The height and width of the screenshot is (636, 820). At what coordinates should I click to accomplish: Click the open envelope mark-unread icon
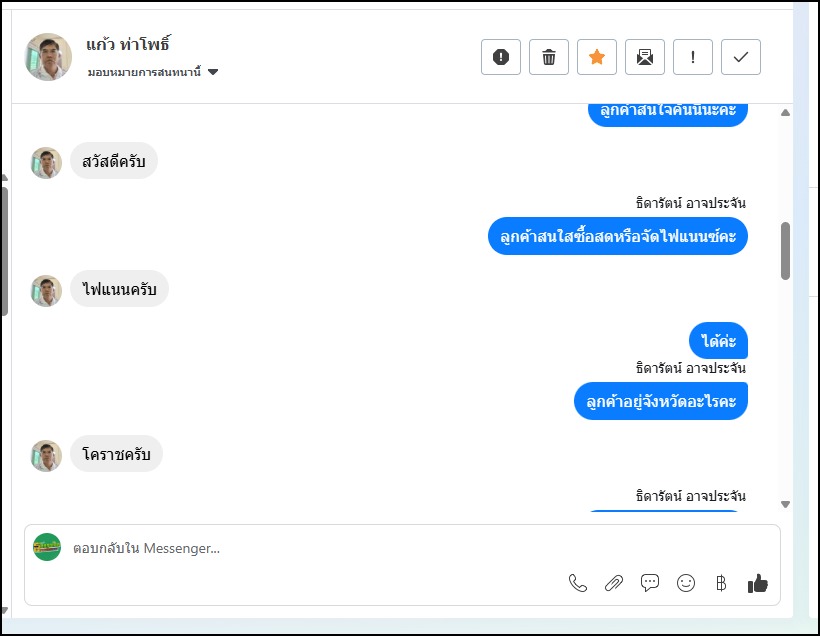coord(645,57)
